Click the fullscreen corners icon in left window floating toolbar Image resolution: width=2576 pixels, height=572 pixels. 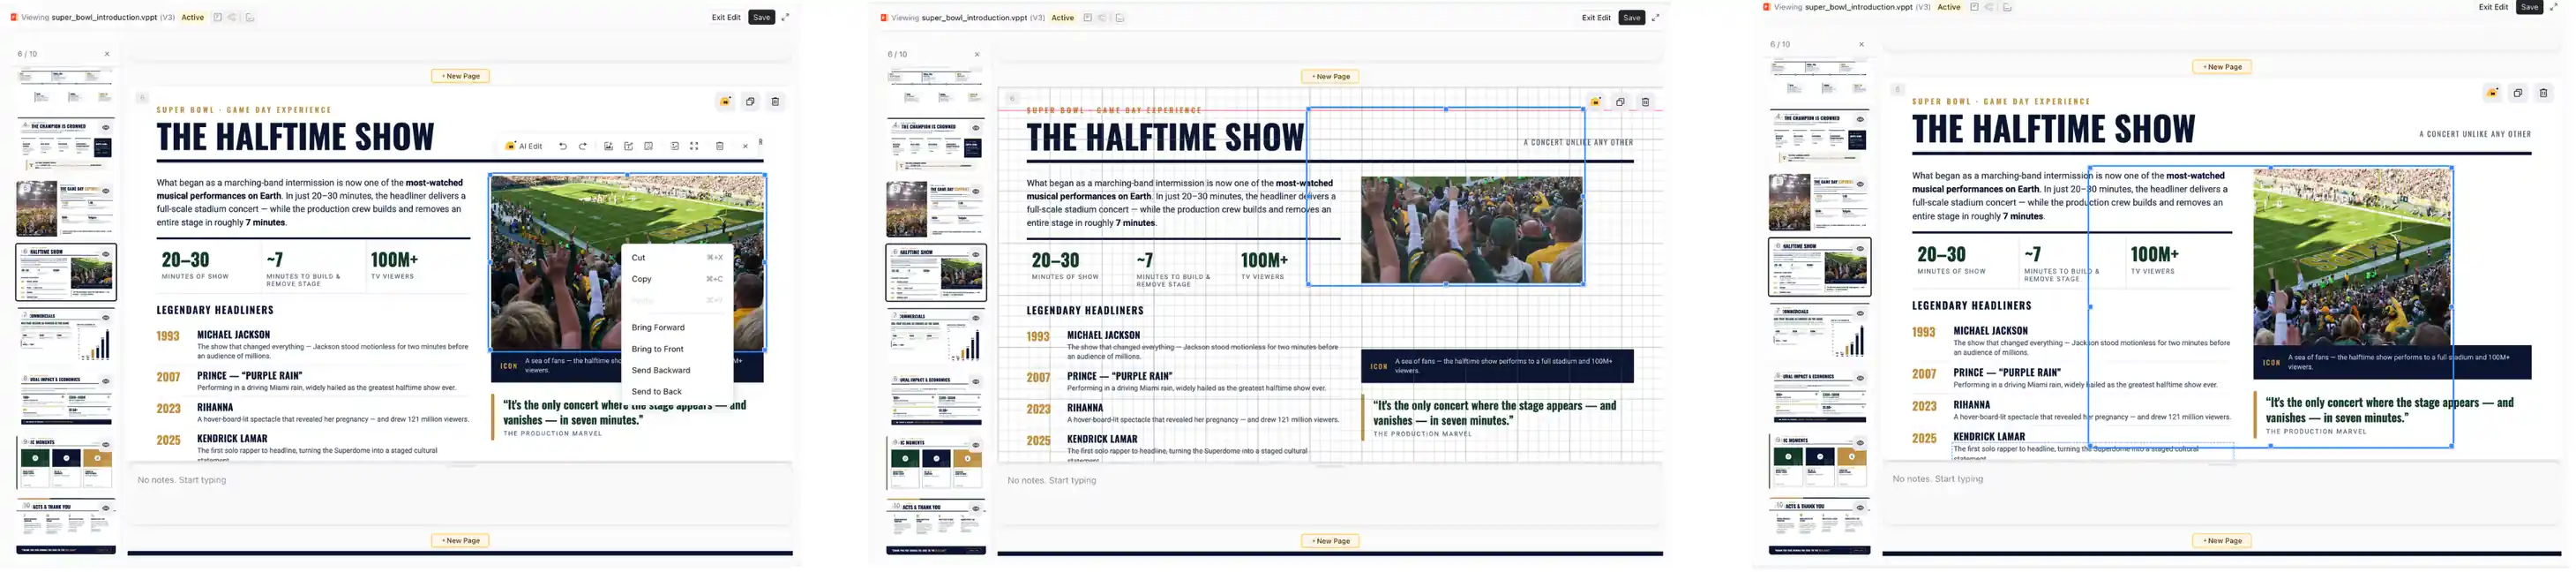coord(694,146)
